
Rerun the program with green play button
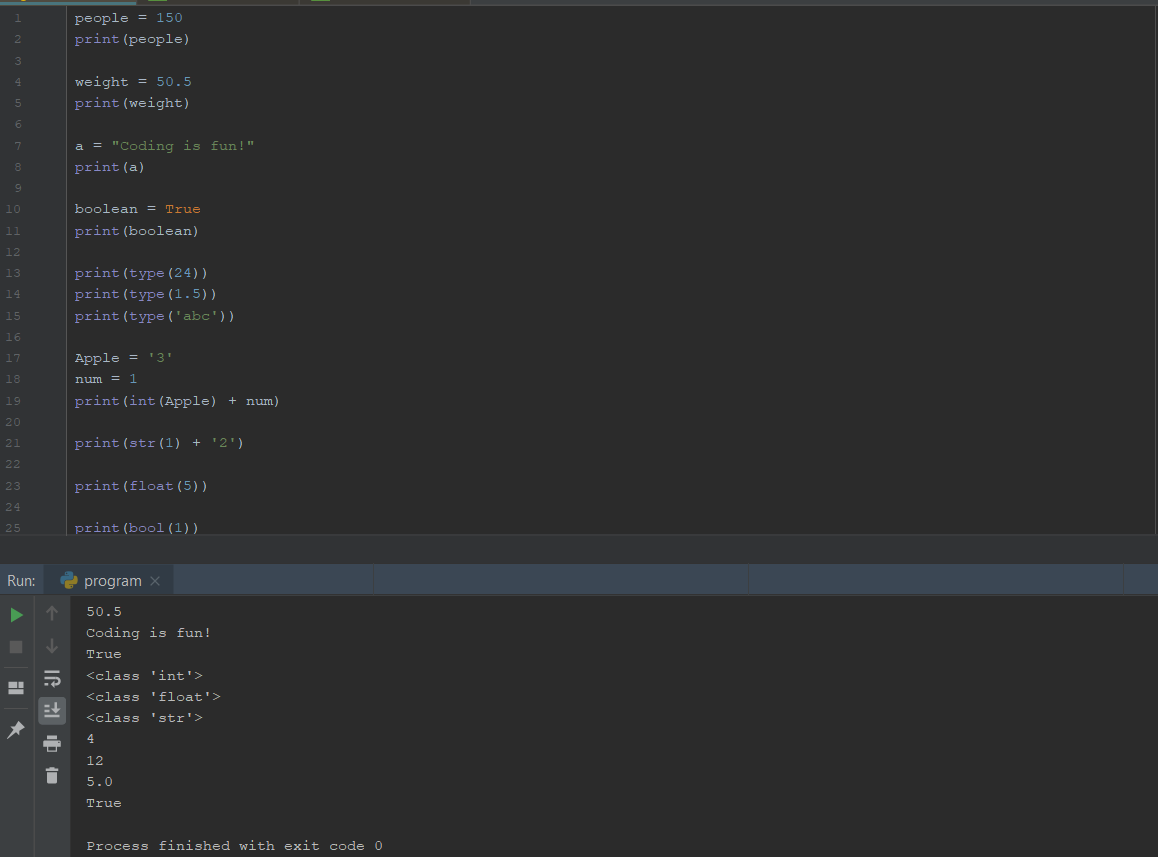pos(16,614)
